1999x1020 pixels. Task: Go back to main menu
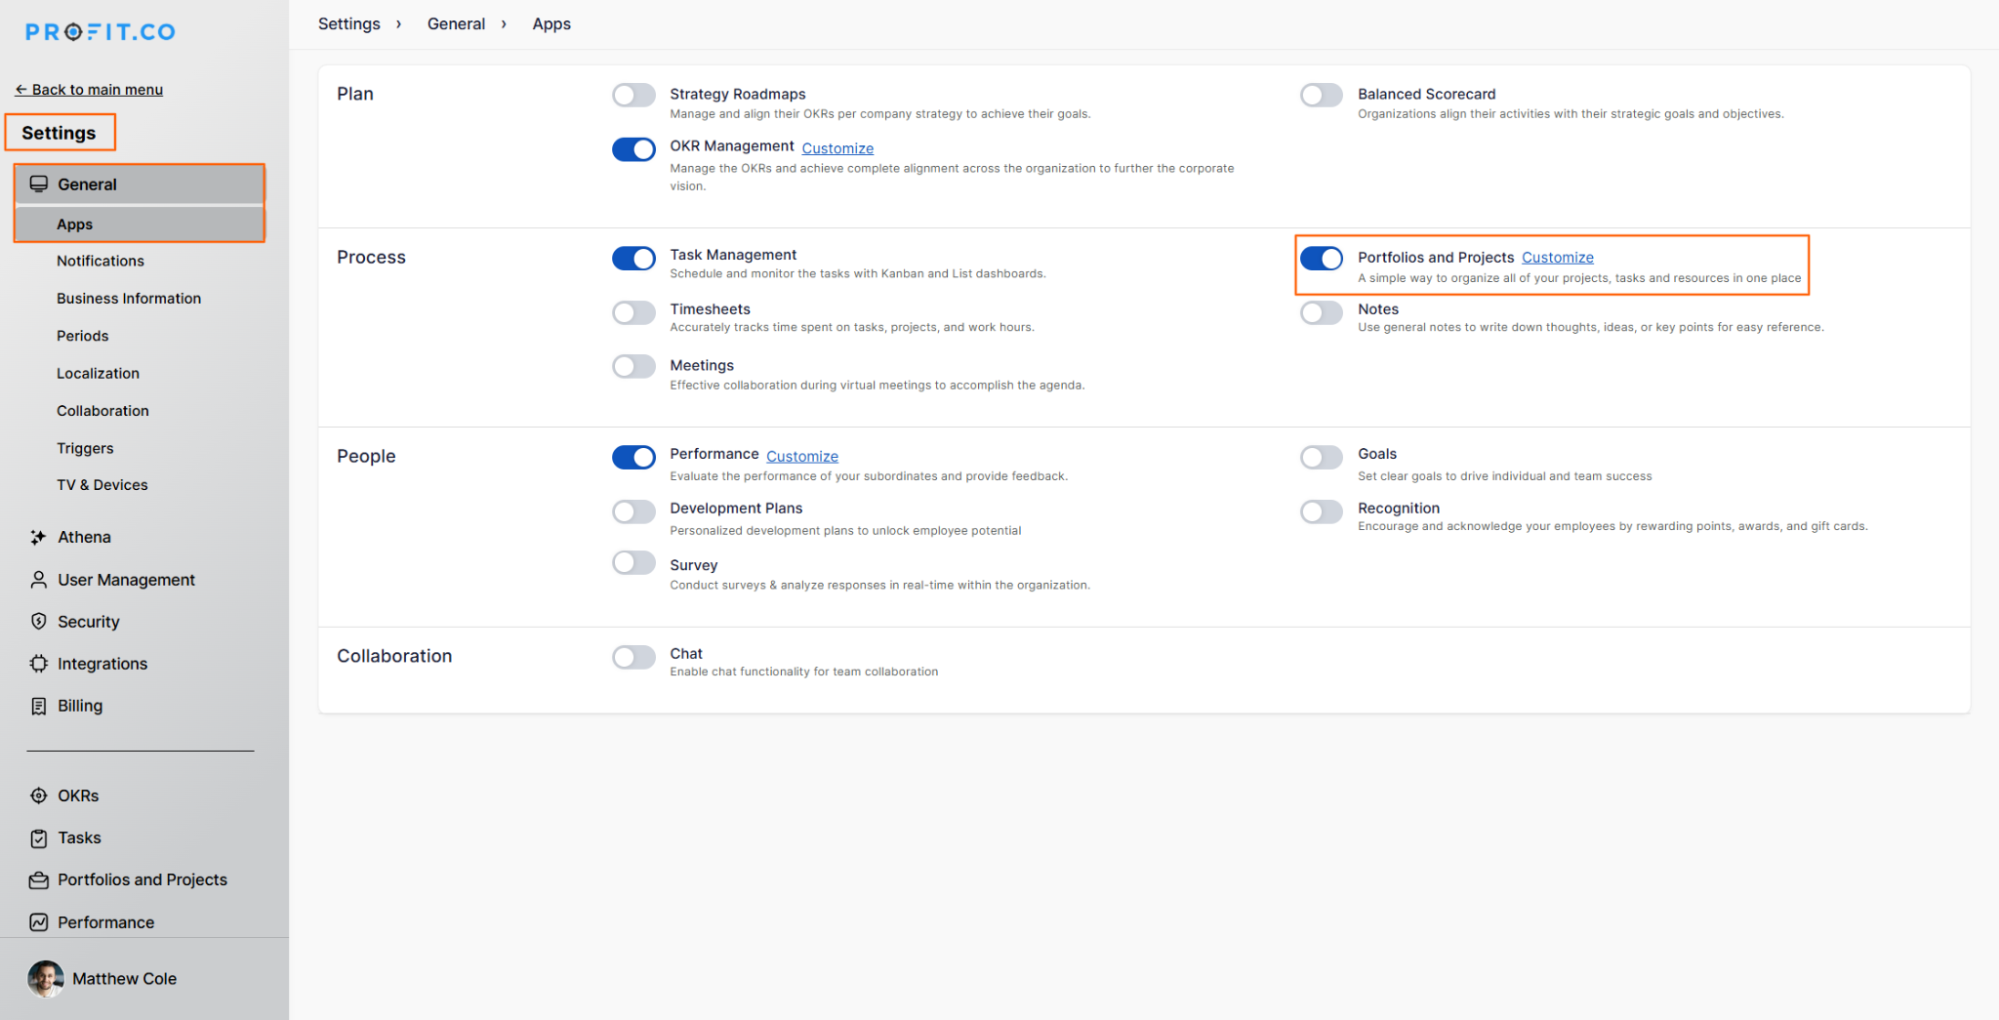pos(89,90)
